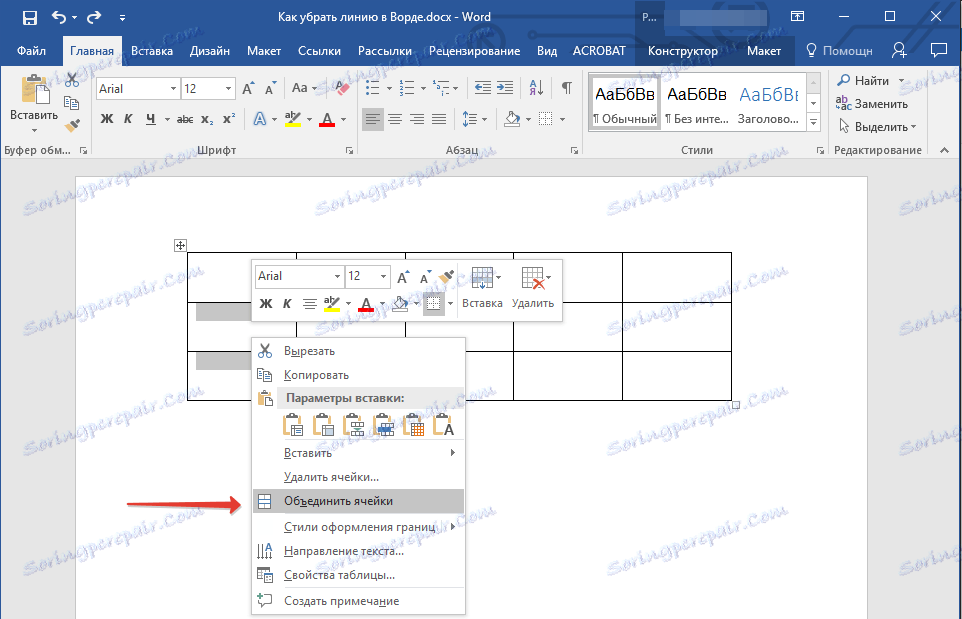Click Выделить button
This screenshot has height=619, width=962.
point(877,127)
